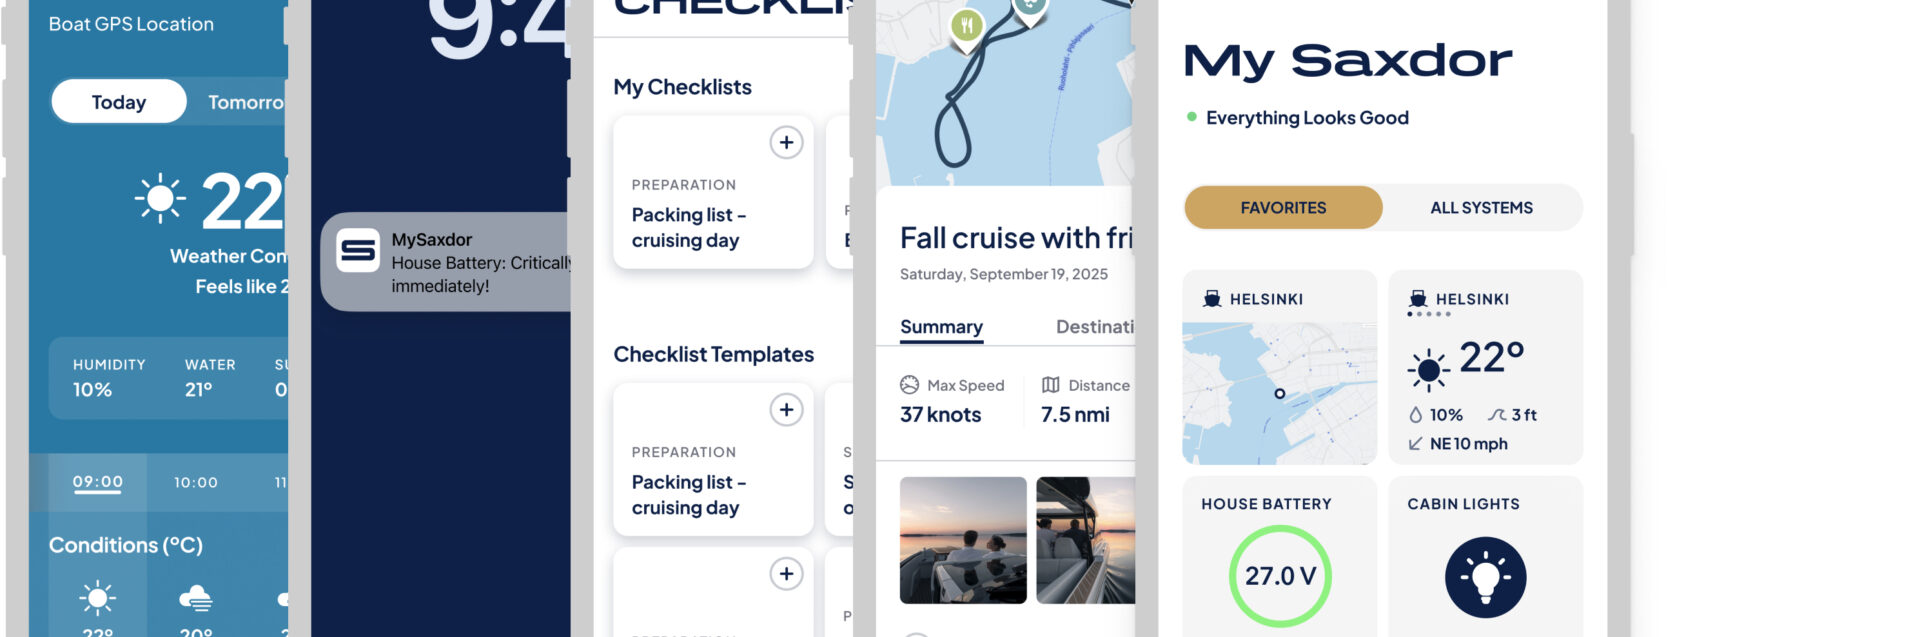This screenshot has height=637, width=1920.
Task: Open the Summary tab
Action: (941, 327)
